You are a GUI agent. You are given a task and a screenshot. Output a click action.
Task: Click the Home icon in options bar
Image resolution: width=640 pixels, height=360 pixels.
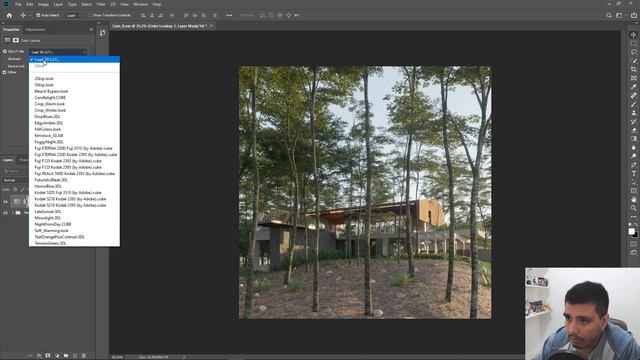point(9,15)
